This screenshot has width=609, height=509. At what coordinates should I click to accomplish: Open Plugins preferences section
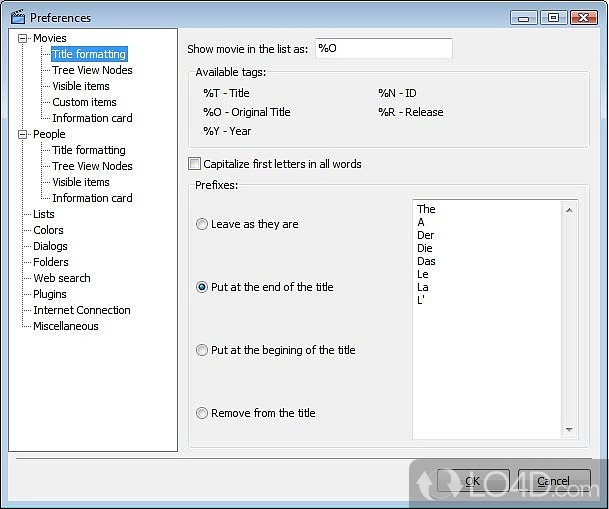coord(50,294)
